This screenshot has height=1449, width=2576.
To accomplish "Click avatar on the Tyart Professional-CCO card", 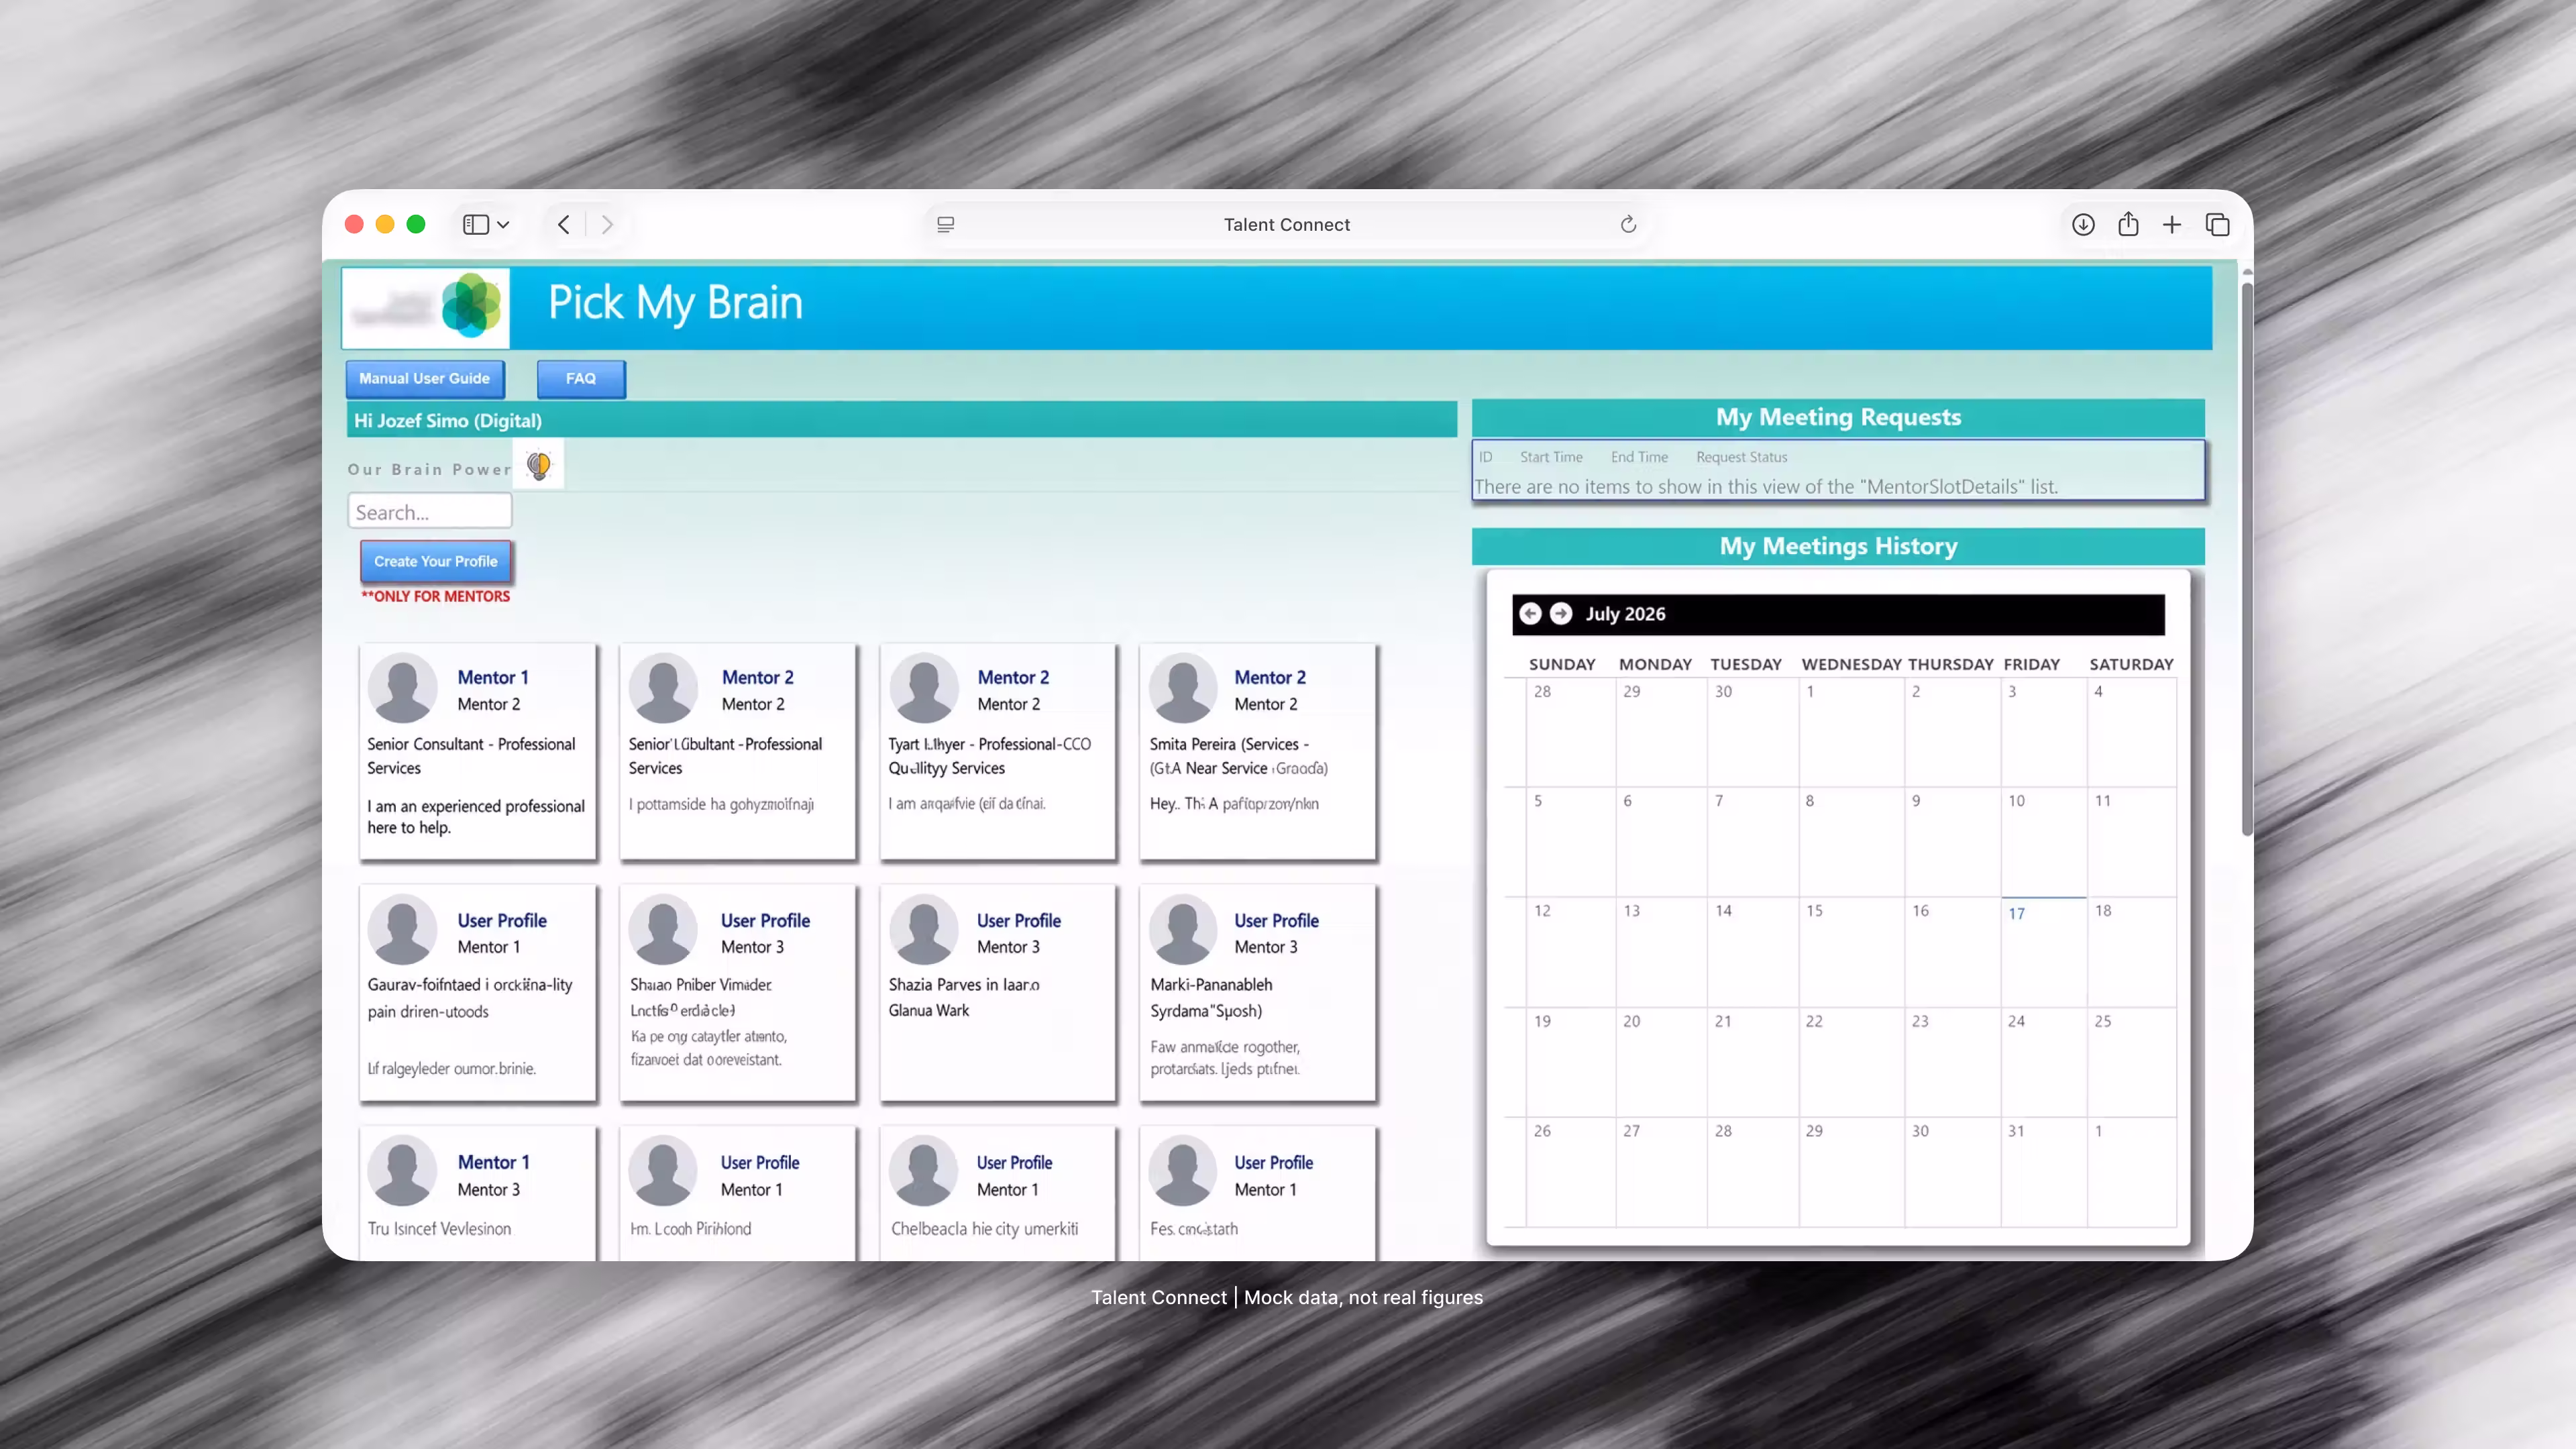I will click(x=925, y=688).
